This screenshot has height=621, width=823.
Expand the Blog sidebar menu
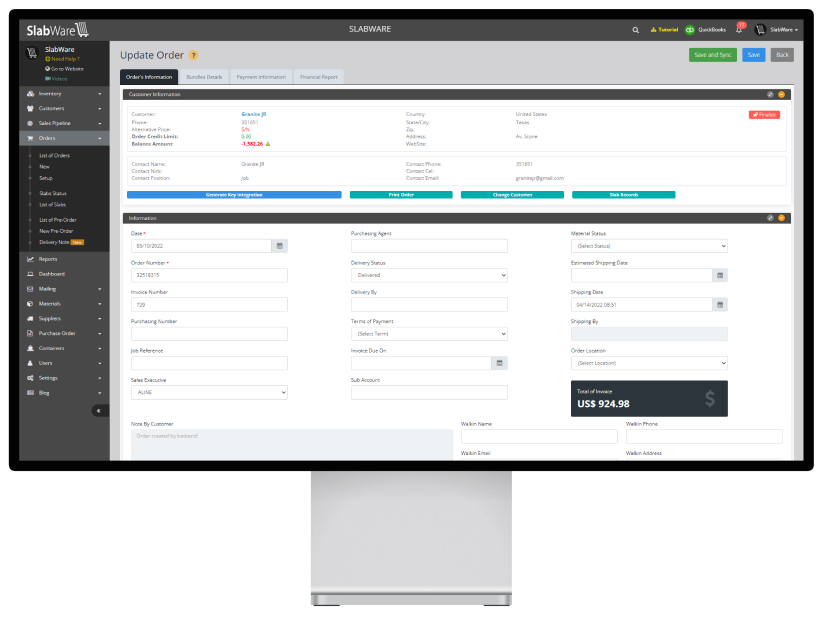(64, 393)
